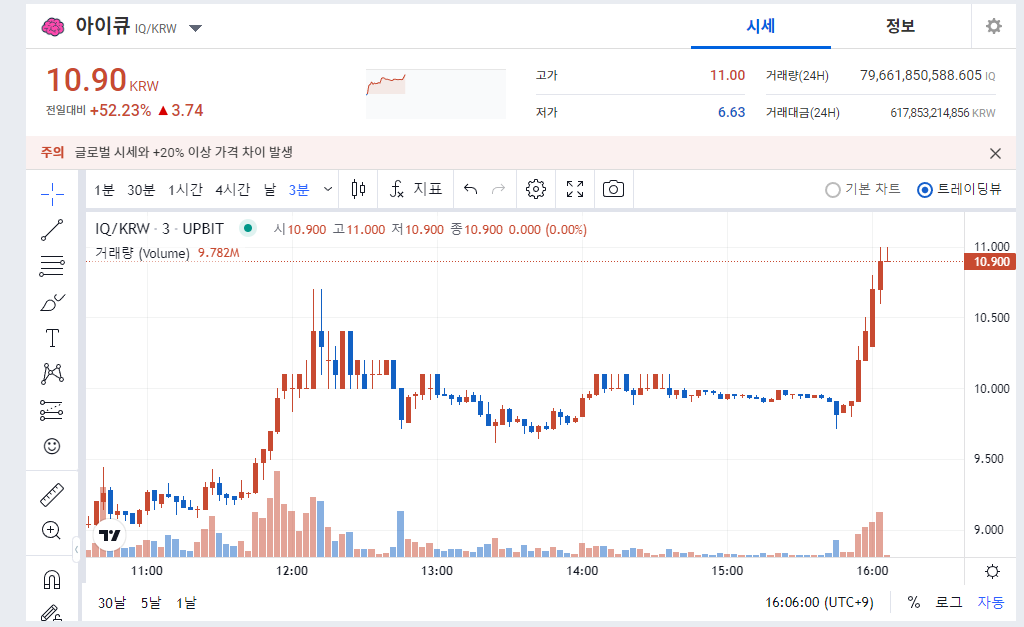Viewport: 1024px width, 627px height.
Task: Activate the zoom in tool
Action: 52,530
